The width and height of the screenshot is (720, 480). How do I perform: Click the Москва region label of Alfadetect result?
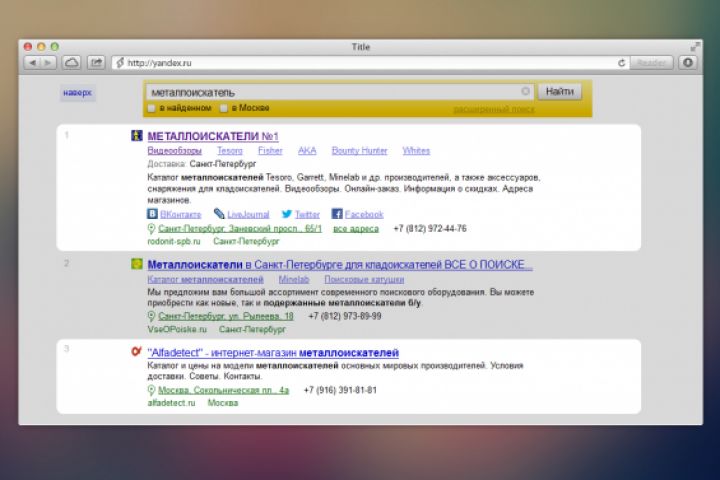pos(223,403)
